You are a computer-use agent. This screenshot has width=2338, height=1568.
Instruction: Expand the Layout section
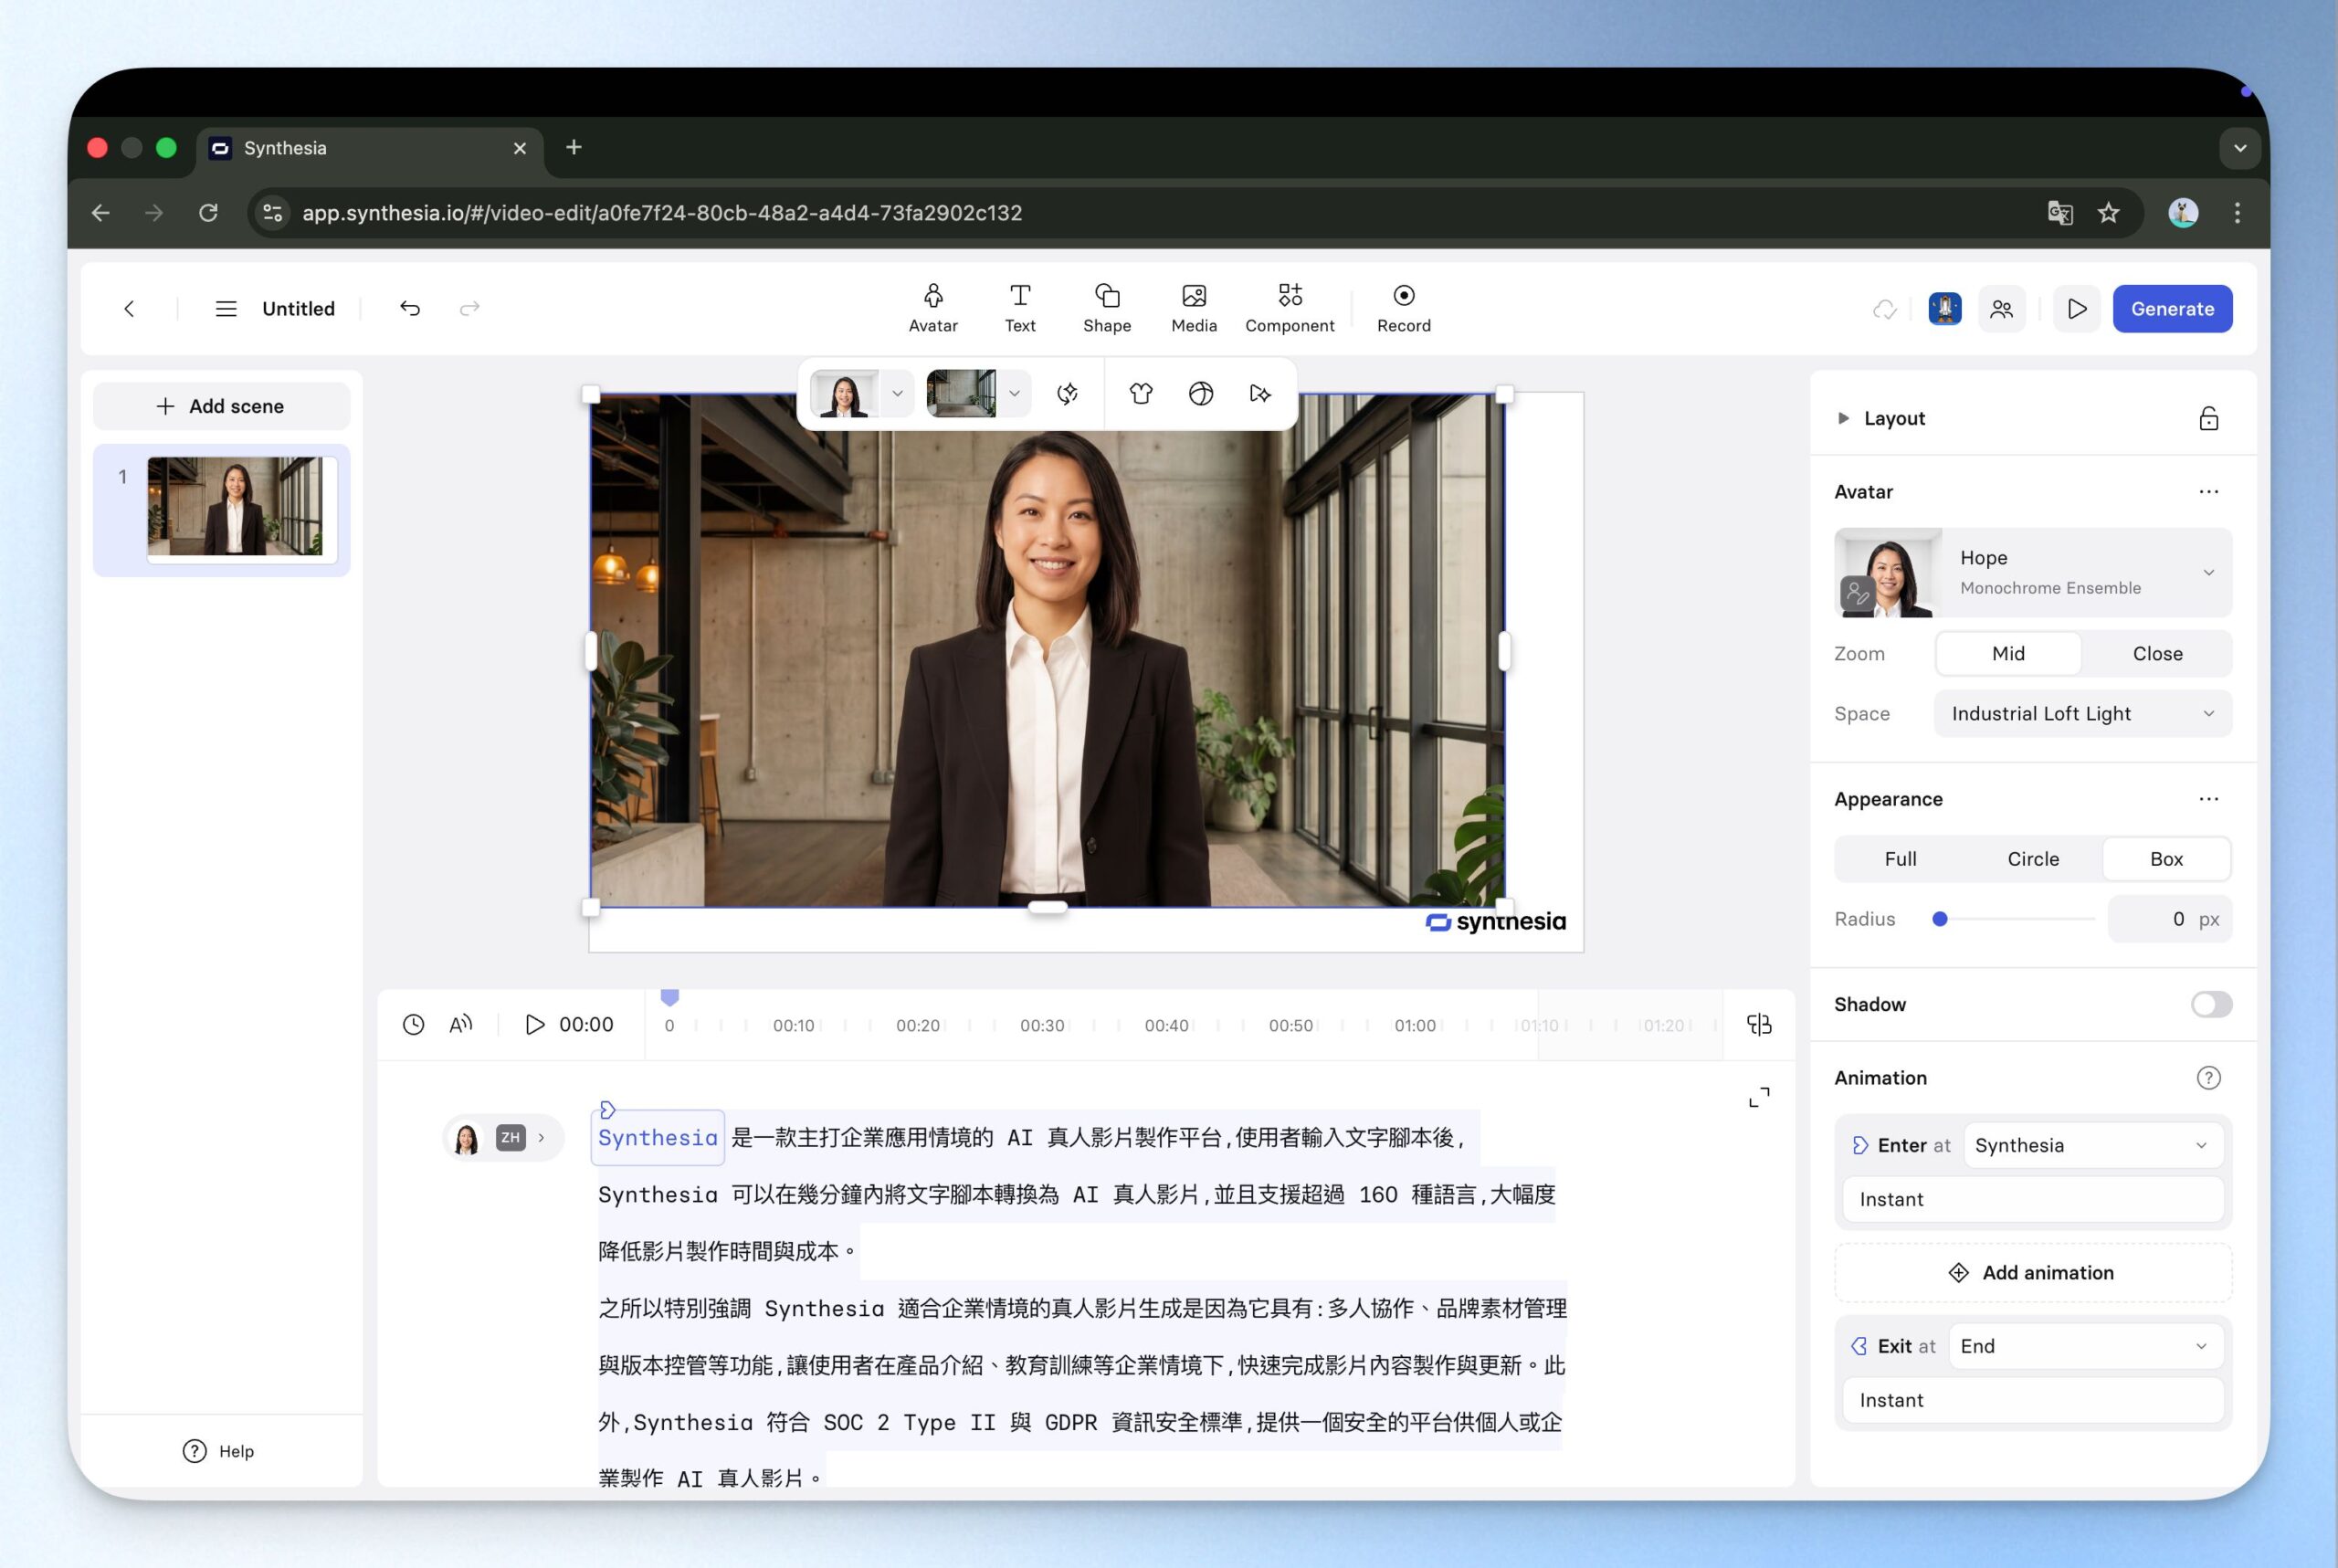coord(1843,418)
